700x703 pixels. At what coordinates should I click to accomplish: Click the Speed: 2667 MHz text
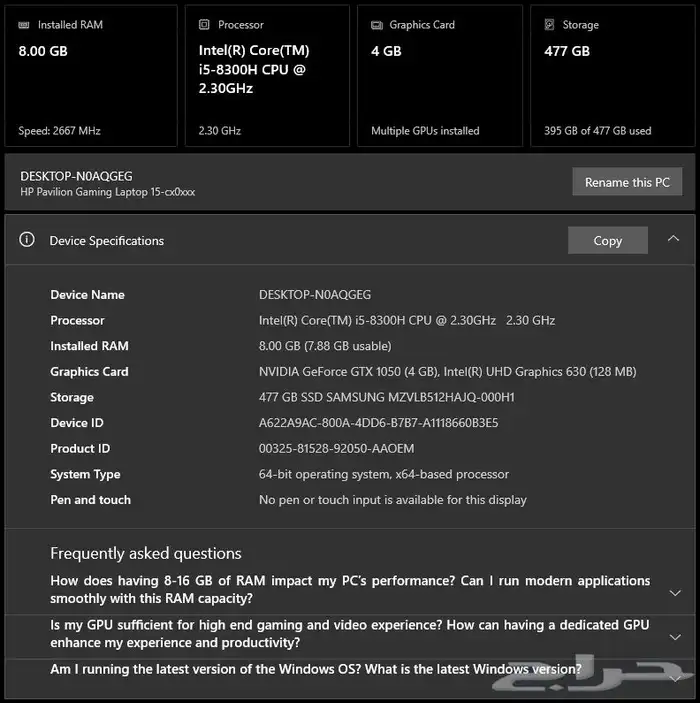[x=59, y=131]
